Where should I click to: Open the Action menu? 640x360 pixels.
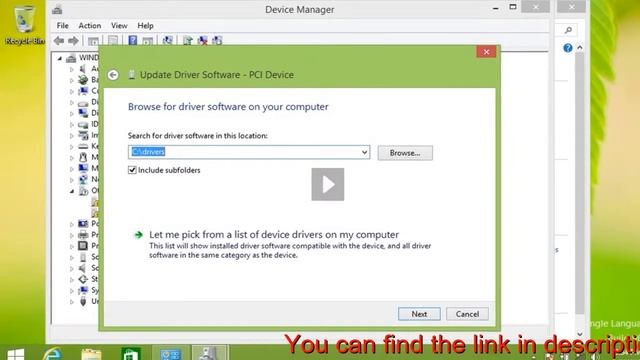pos(90,26)
